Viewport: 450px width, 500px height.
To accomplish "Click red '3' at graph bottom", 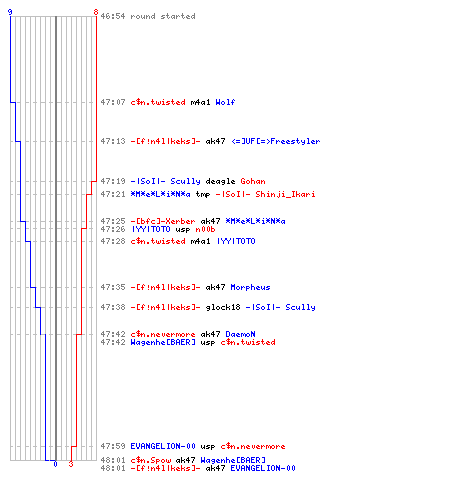I will pos(71,464).
